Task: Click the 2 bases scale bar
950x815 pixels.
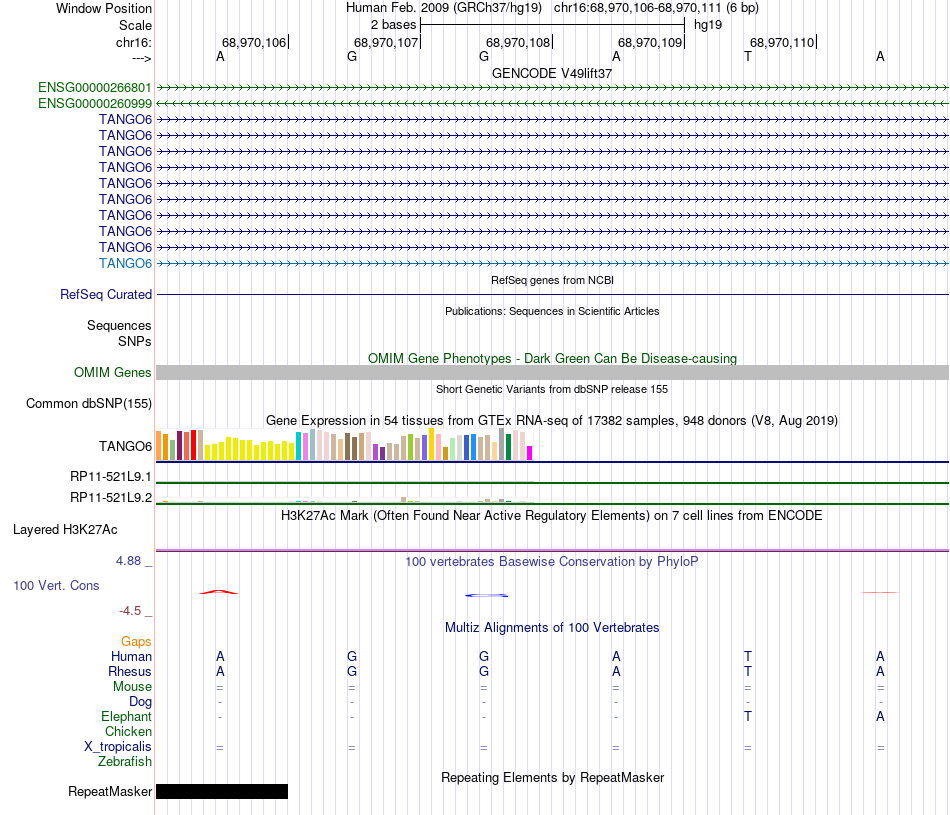Action: point(552,25)
